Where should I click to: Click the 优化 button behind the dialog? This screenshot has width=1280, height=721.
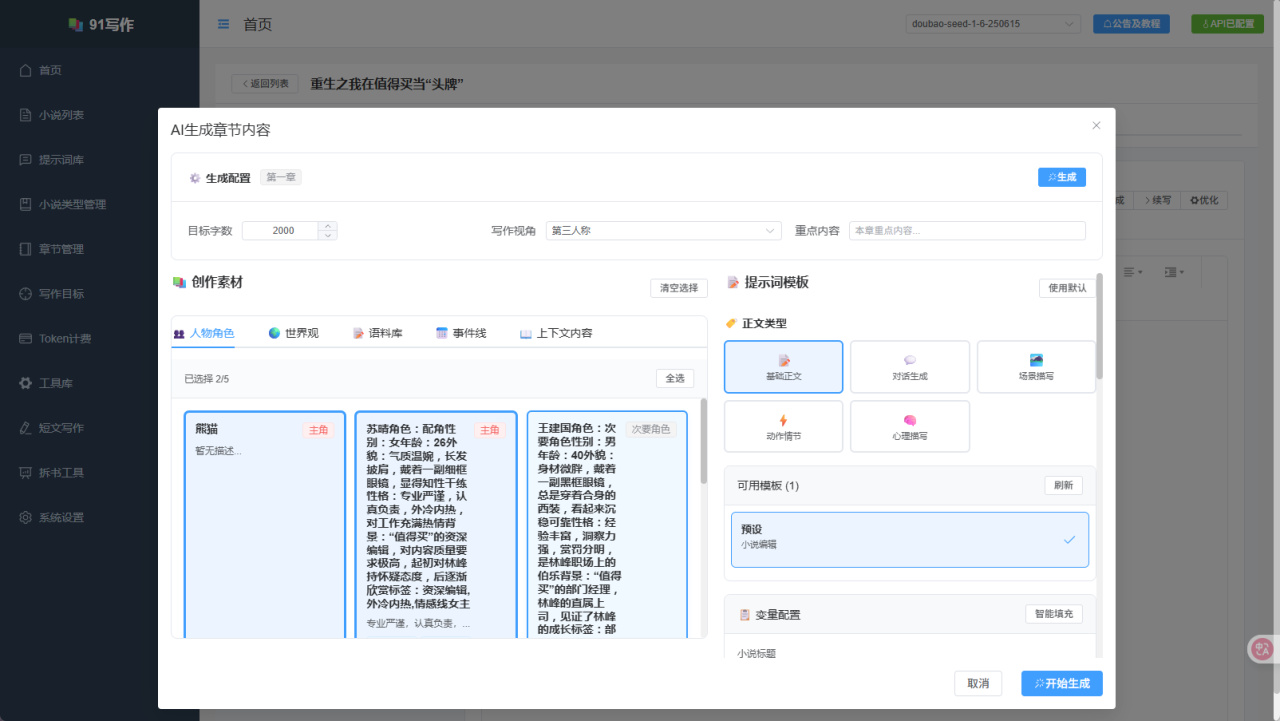click(1204, 200)
